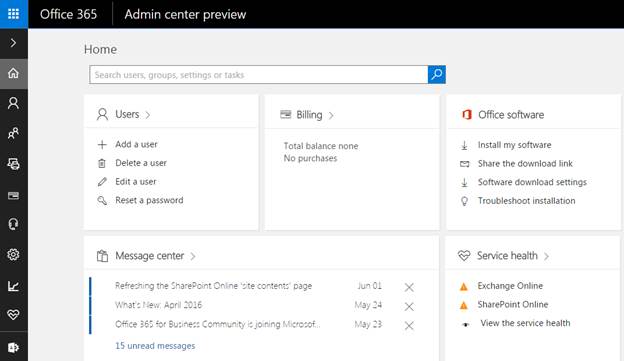This screenshot has height=361, width=624.
Task: Open Users section from sidebar icon
Action: pyautogui.click(x=14, y=103)
